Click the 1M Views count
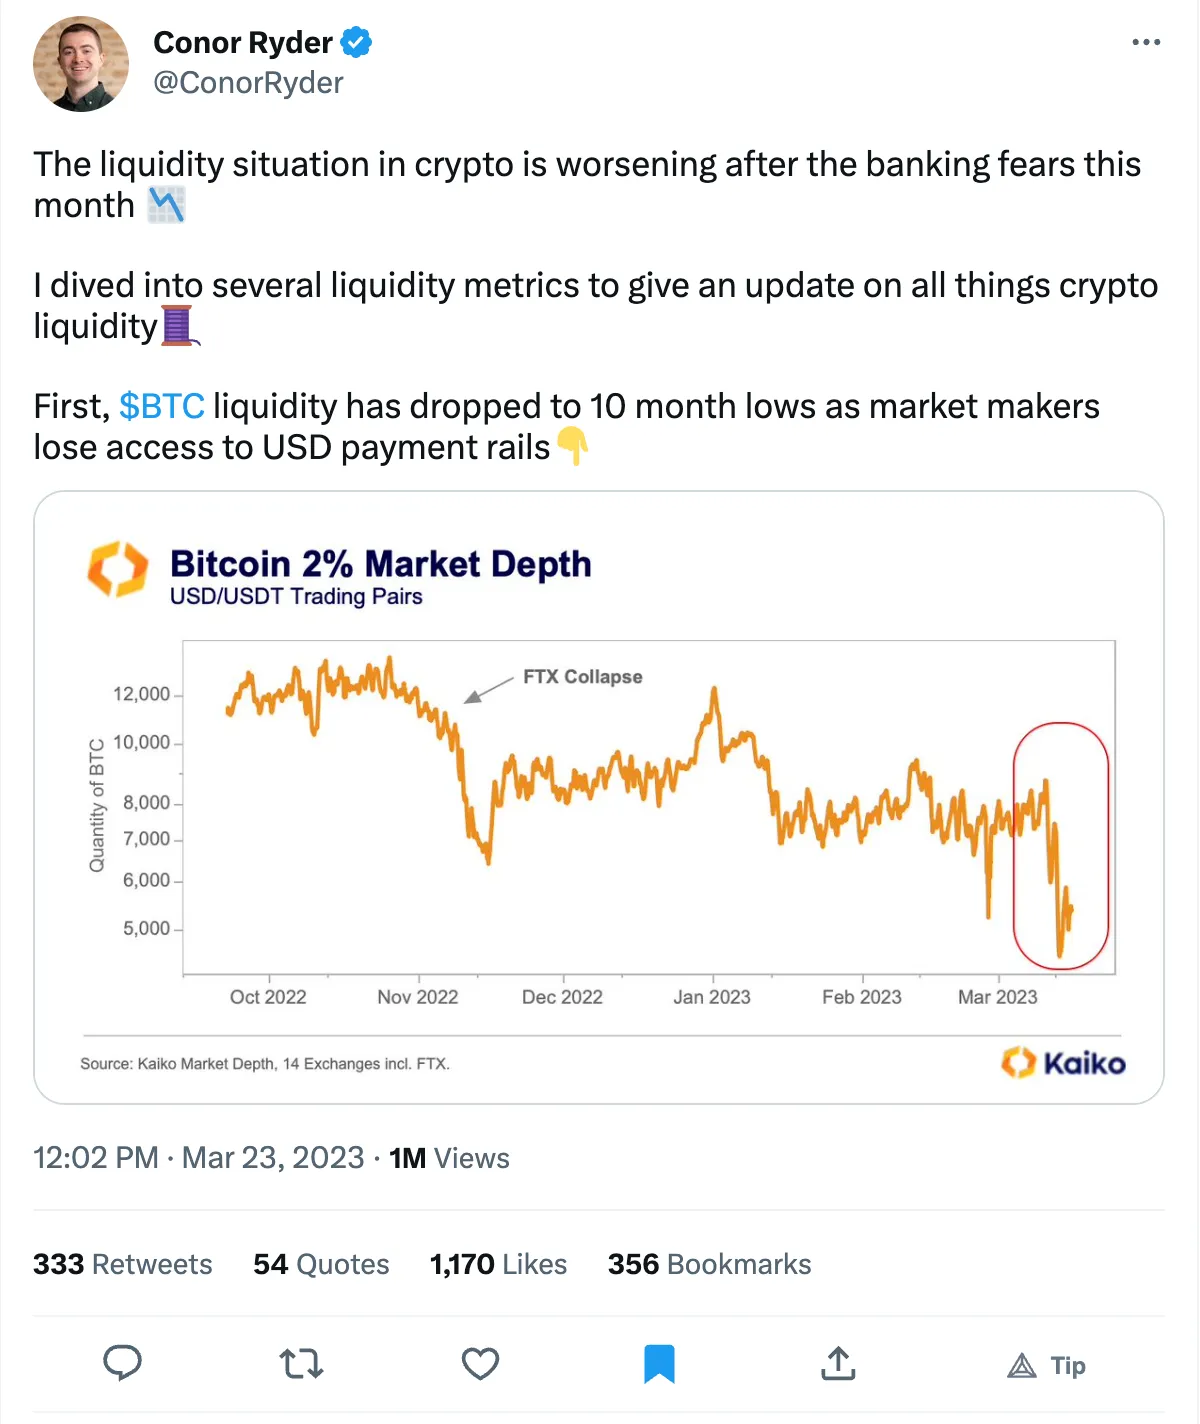The height and width of the screenshot is (1424, 1200). [449, 1158]
